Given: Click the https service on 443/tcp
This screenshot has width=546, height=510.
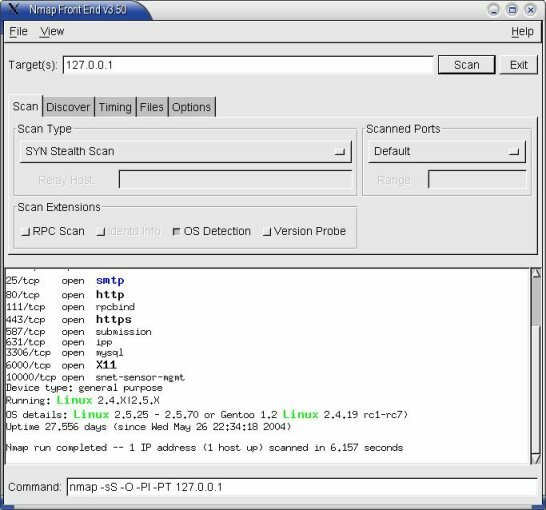Looking at the screenshot, I should [114, 320].
